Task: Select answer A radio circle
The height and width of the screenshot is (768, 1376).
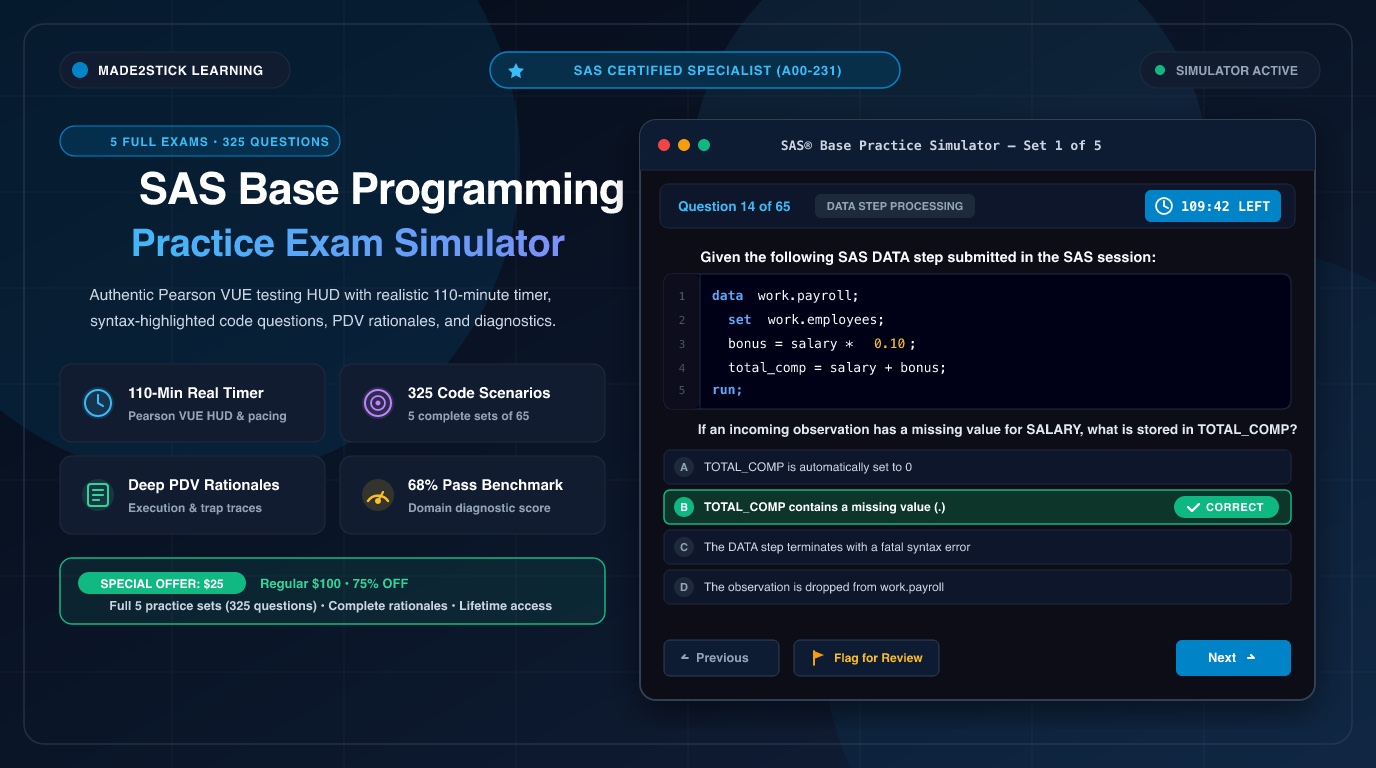Action: pos(684,467)
